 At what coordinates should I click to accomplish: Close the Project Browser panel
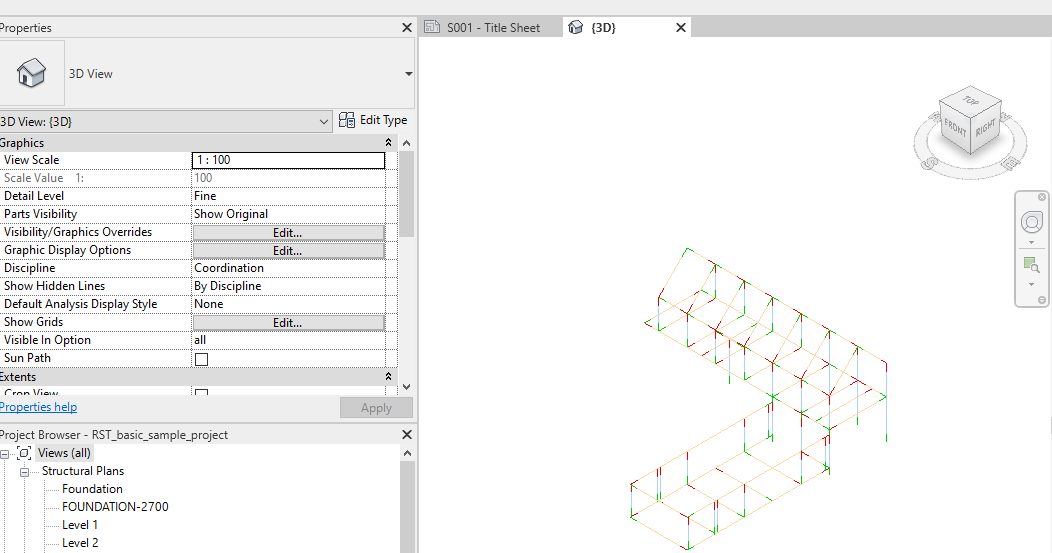tap(407, 435)
